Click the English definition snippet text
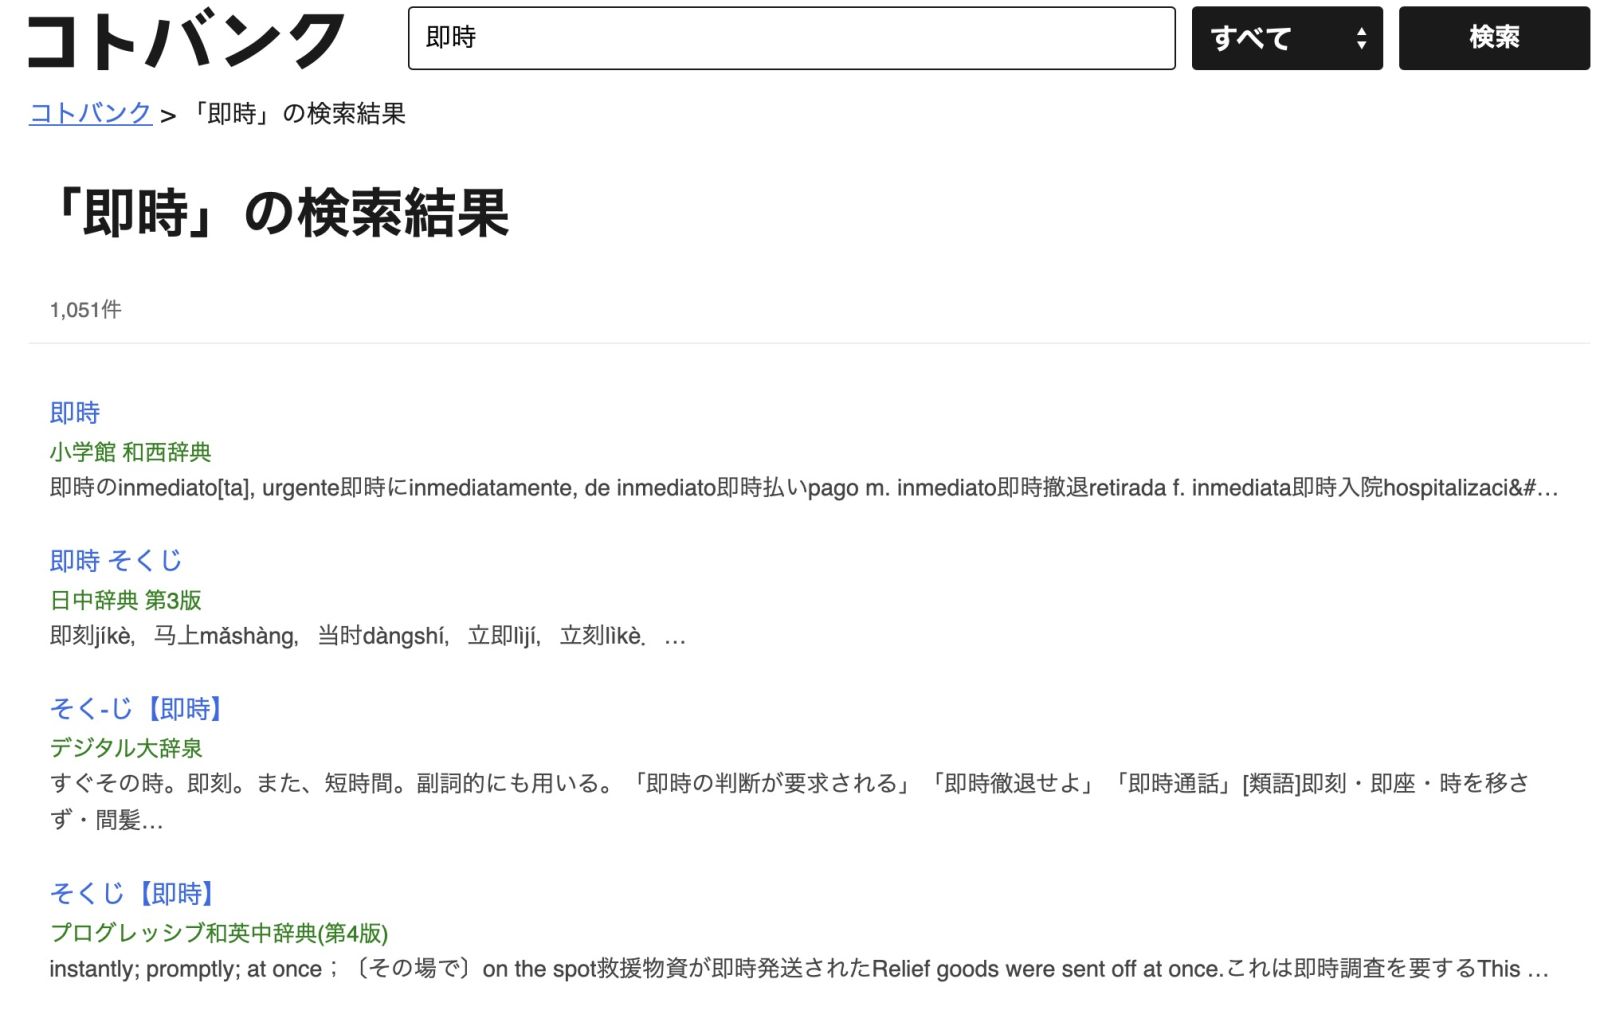 tap(799, 969)
